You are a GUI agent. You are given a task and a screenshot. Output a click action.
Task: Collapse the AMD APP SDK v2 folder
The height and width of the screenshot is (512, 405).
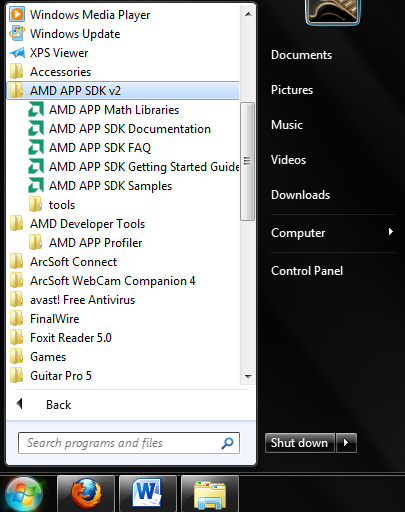click(123, 91)
